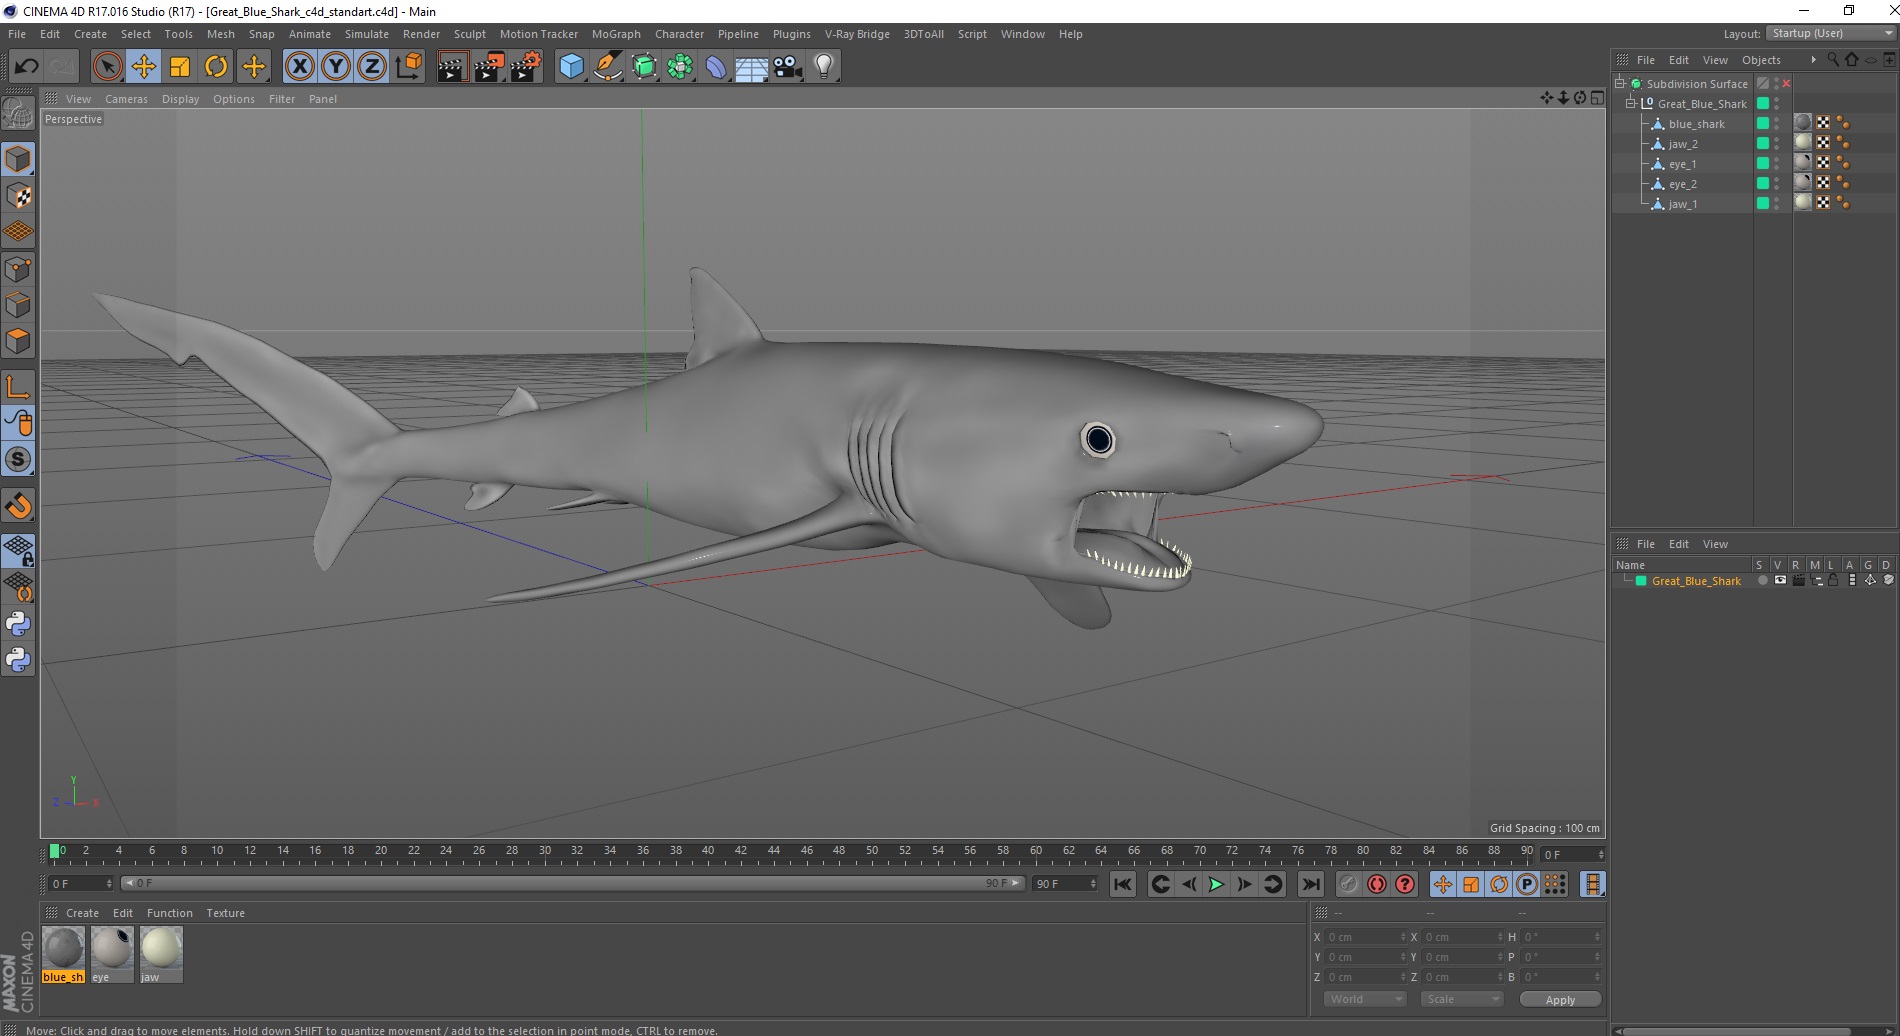Select the jaw material swatch
Viewport: 1900px width, 1036px height.
click(x=161, y=954)
